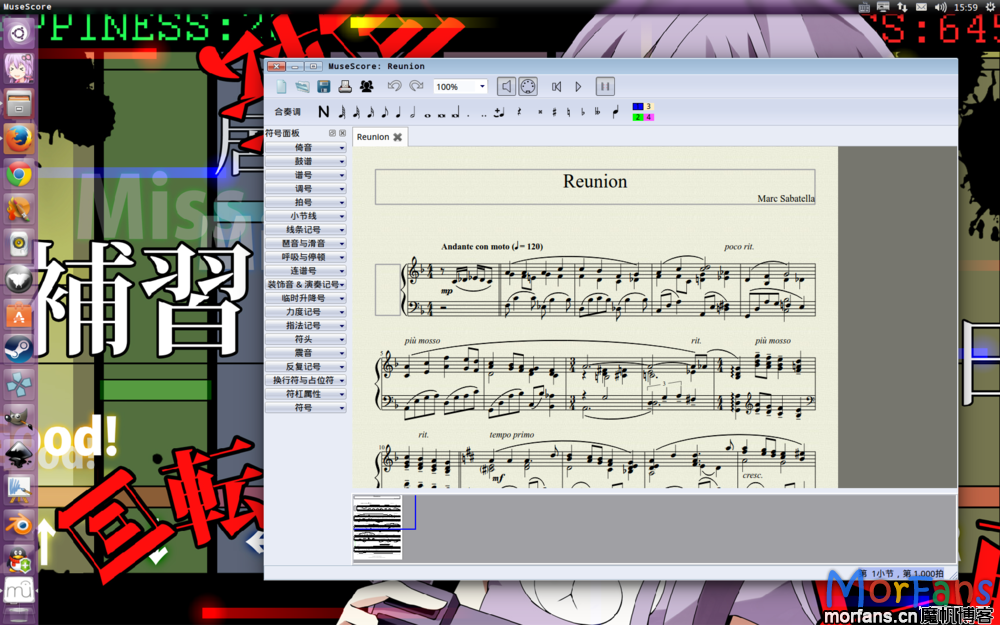
Task: Apply the natural accidental
Action: [x=568, y=112]
